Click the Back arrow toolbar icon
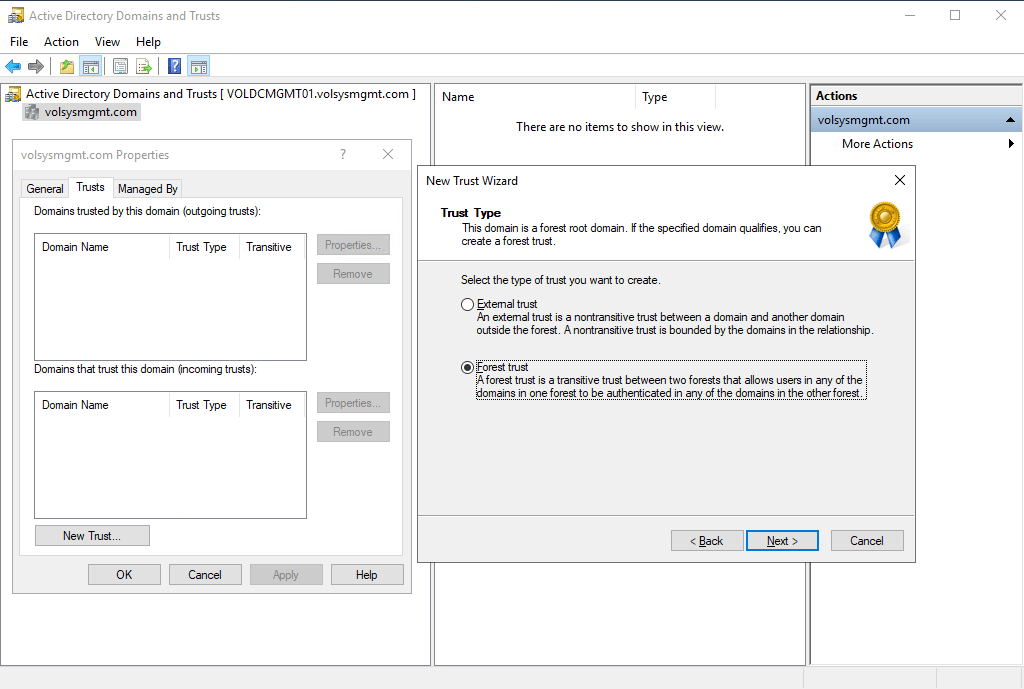The width and height of the screenshot is (1024, 689). tap(13, 67)
